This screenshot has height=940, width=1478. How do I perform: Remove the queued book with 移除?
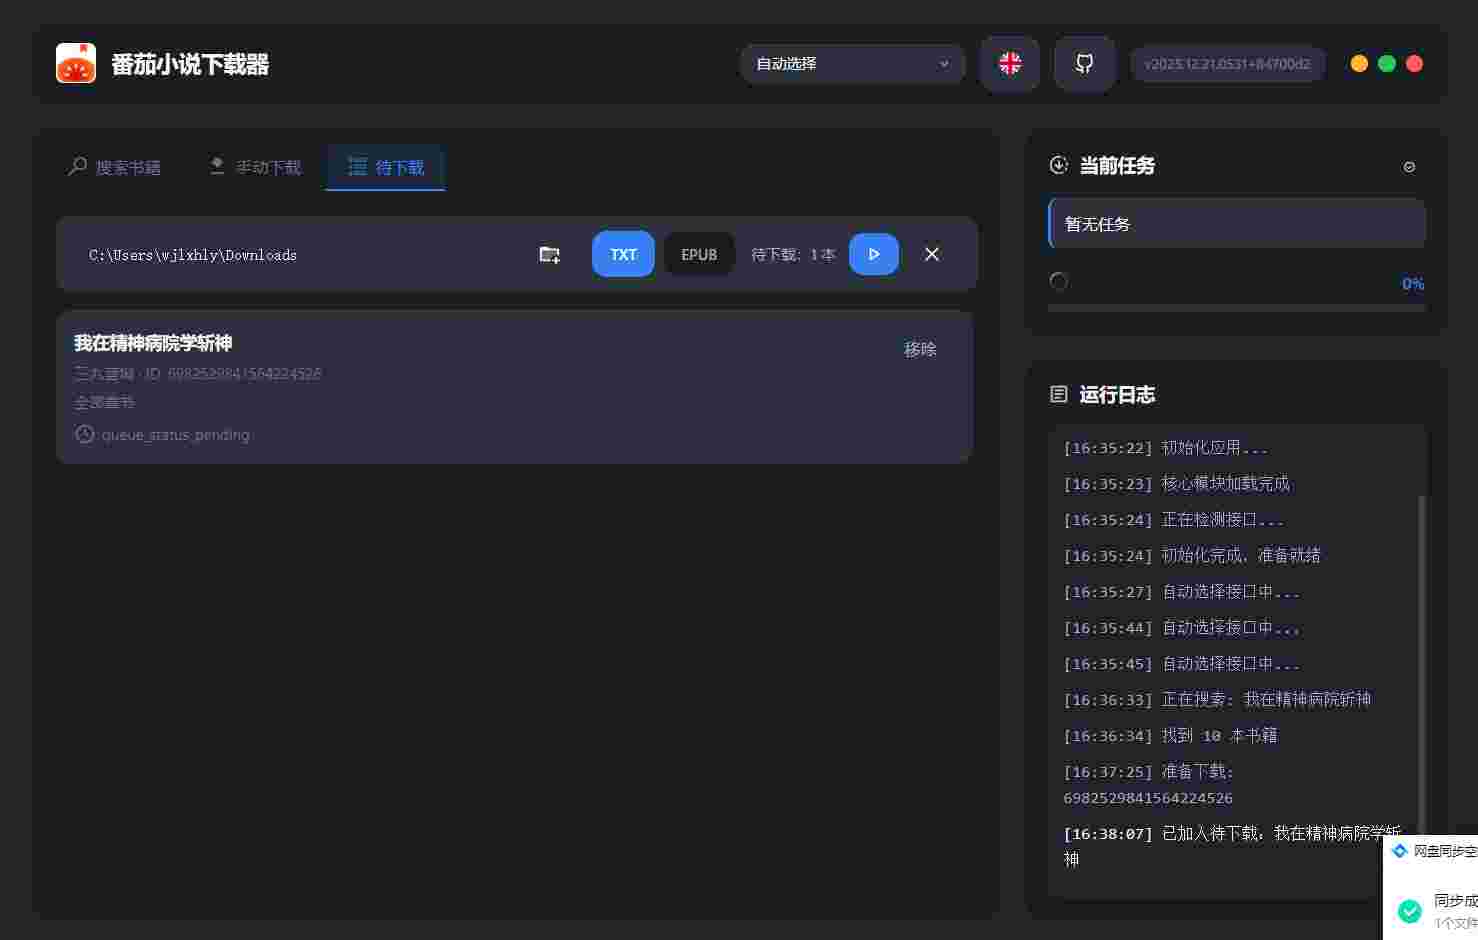coord(920,349)
